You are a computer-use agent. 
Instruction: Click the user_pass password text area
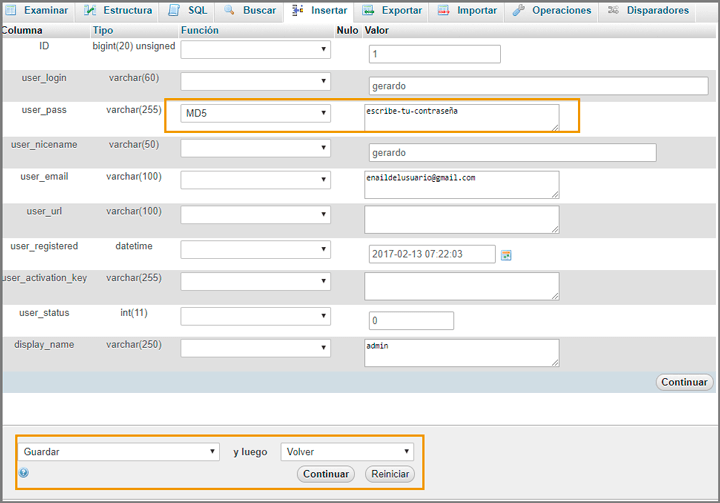click(462, 117)
